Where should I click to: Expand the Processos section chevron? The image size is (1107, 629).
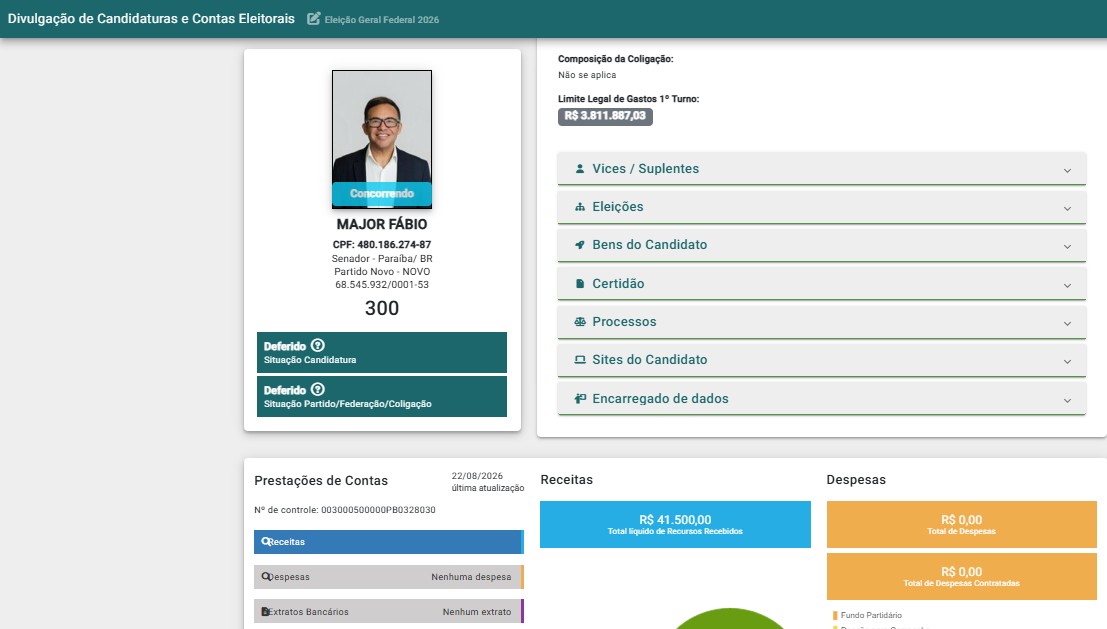click(1067, 323)
